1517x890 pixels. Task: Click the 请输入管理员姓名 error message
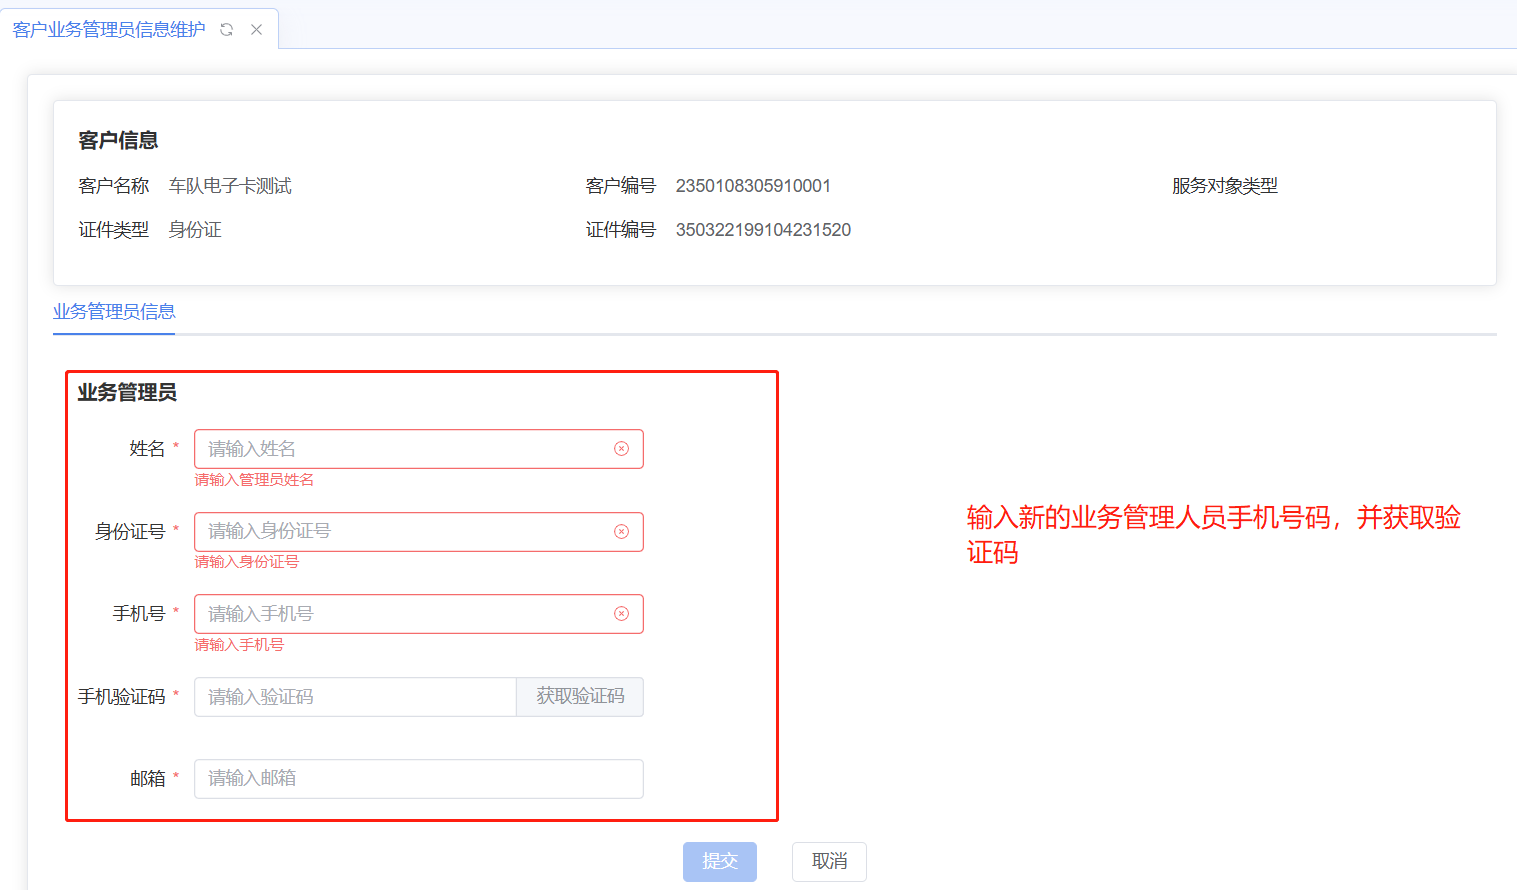pos(254,480)
